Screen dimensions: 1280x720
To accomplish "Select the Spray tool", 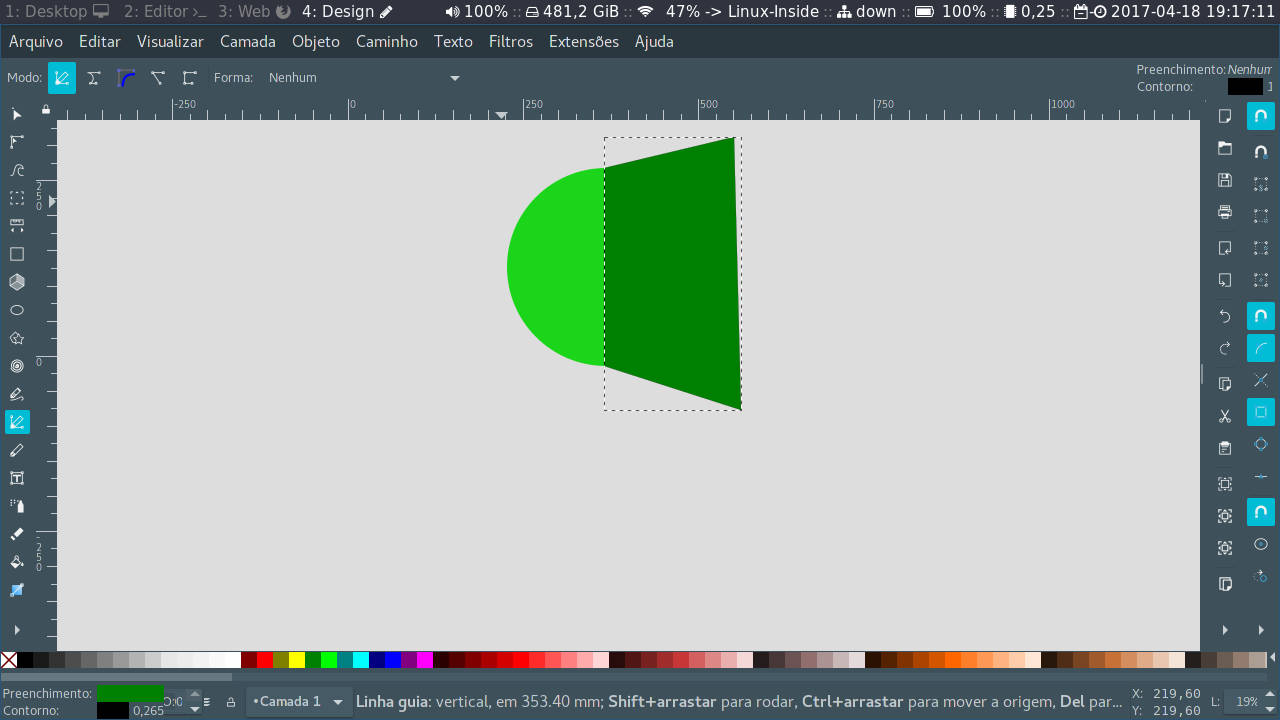I will [17, 506].
